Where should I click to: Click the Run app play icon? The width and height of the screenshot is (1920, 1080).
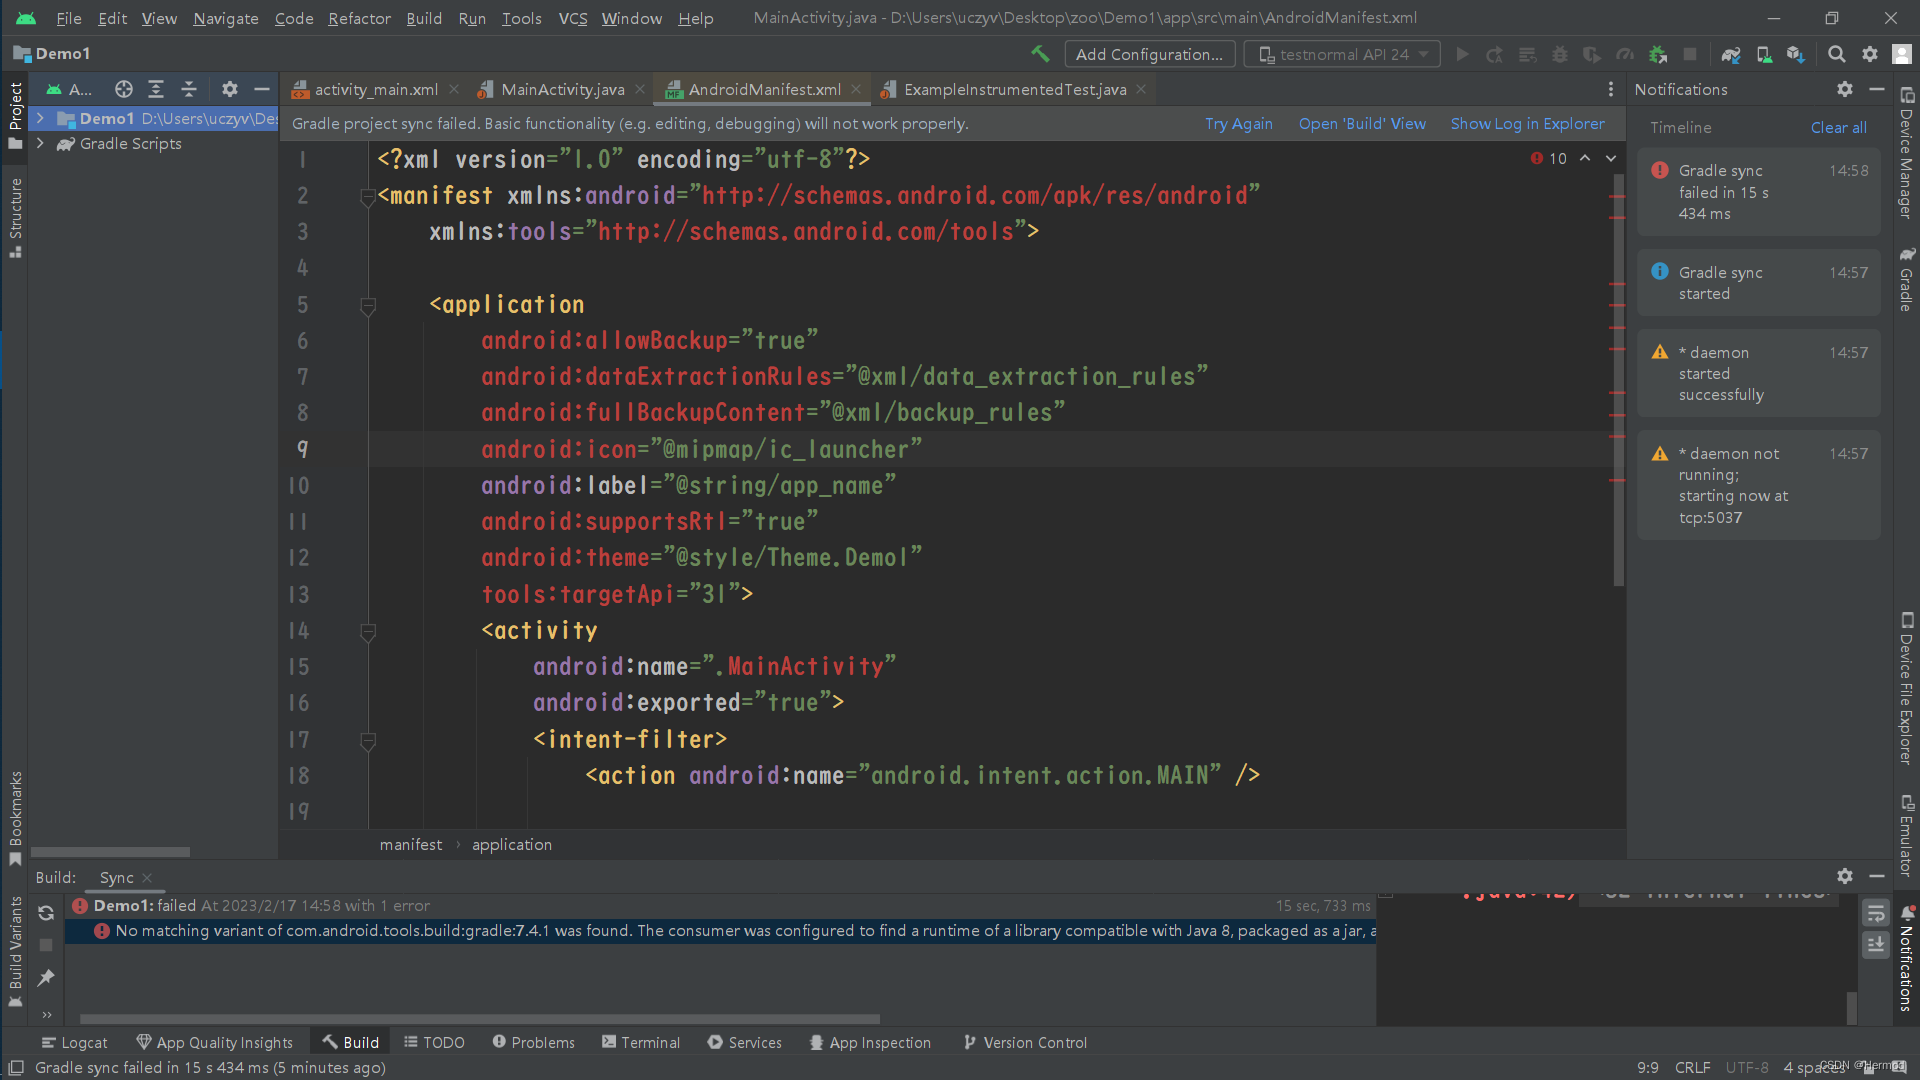[x=1463, y=54]
